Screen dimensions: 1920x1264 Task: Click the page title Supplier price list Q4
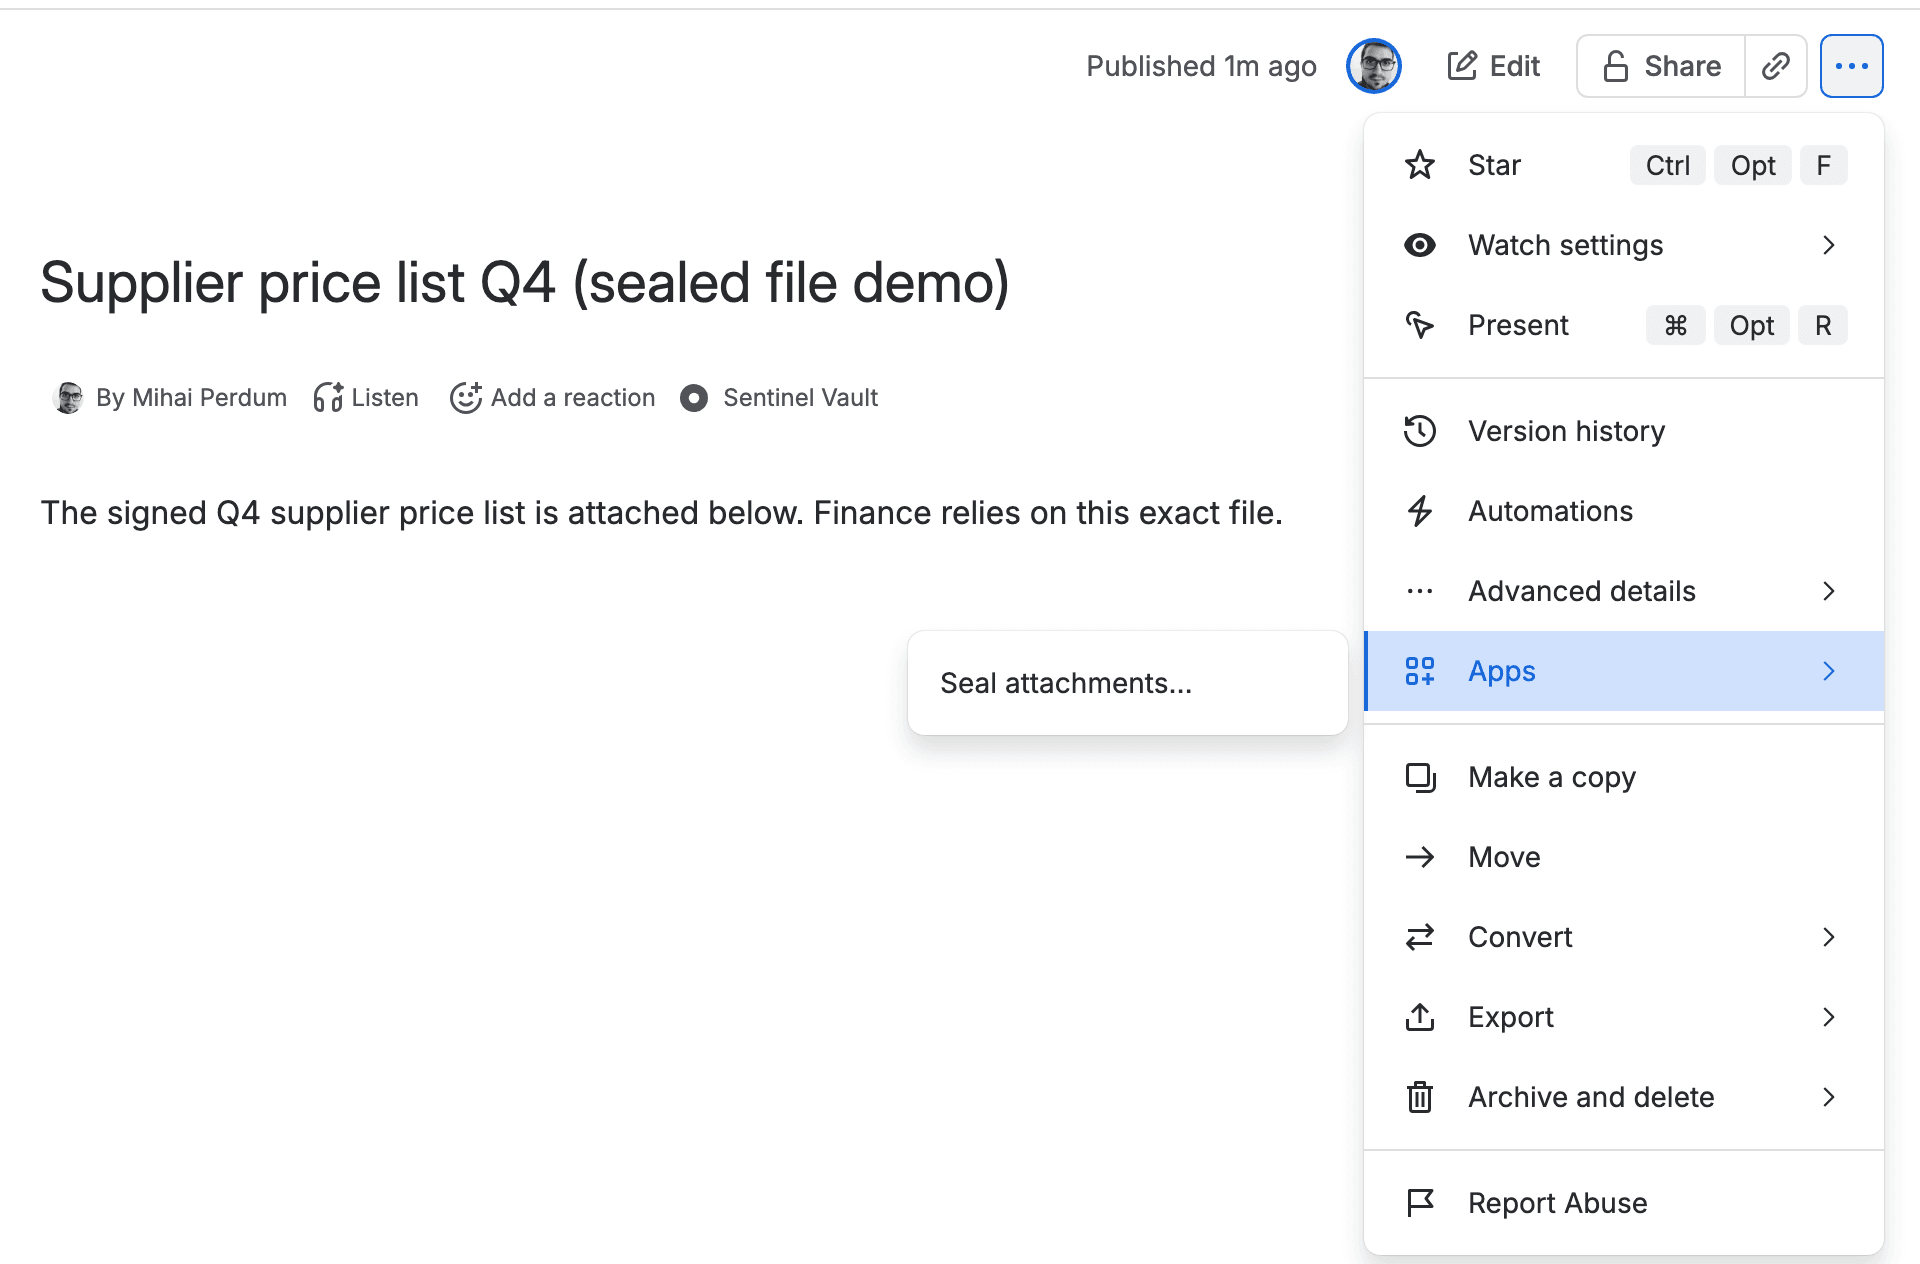(525, 283)
